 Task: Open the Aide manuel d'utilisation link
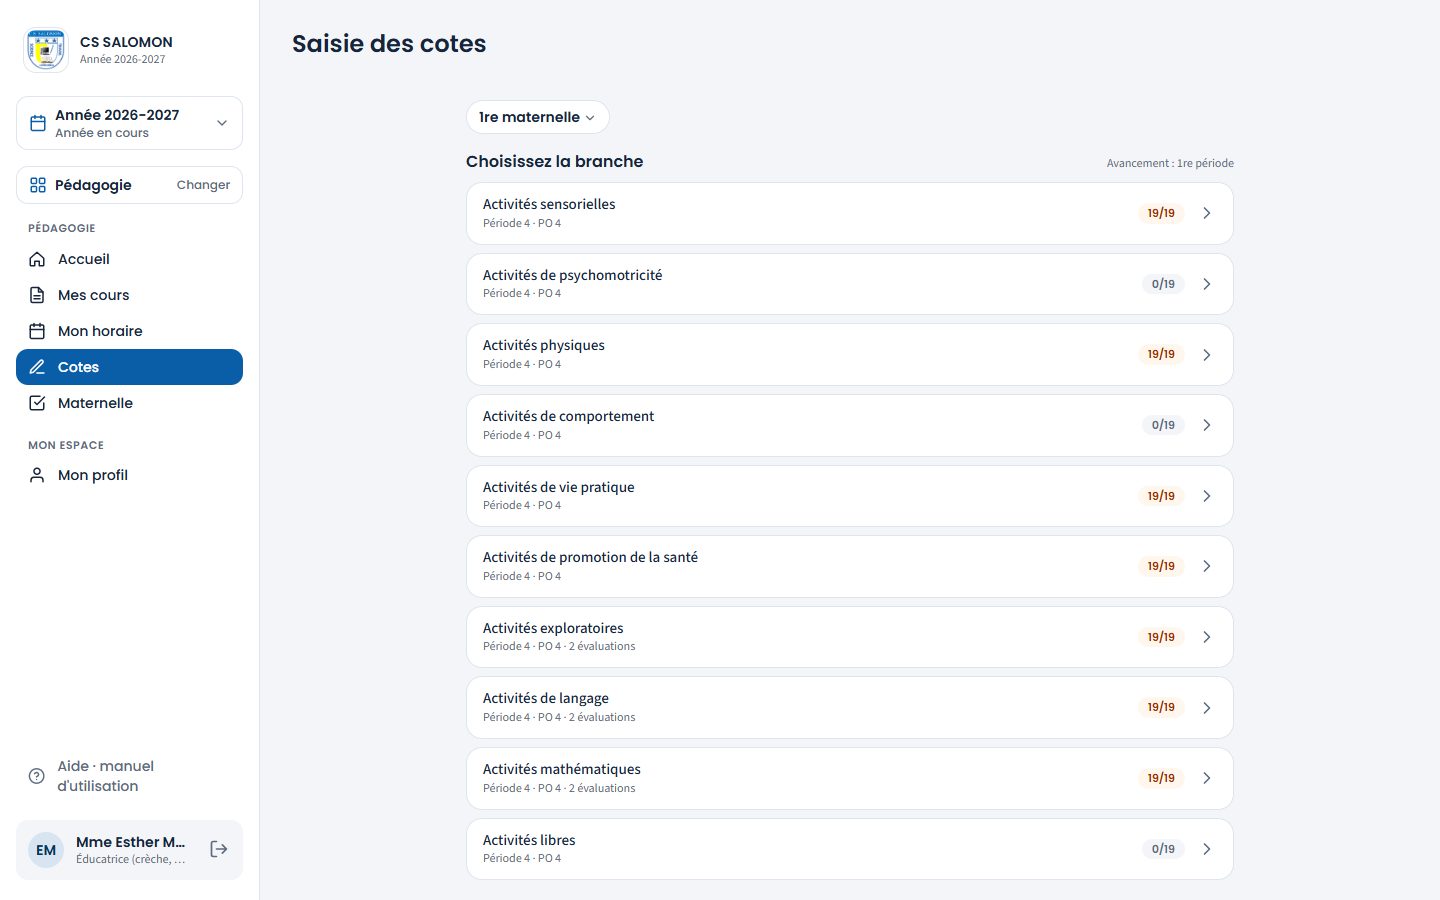point(129,776)
